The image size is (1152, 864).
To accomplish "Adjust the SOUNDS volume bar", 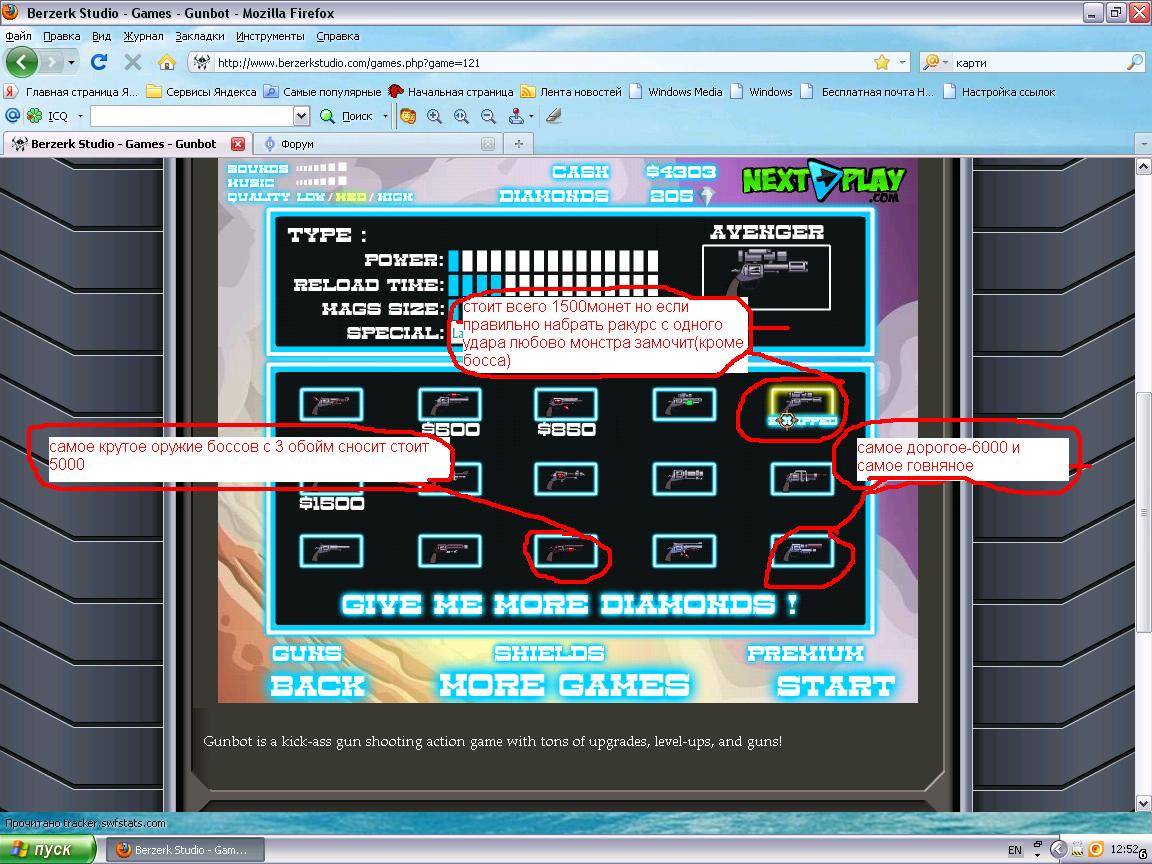I will click(x=321, y=169).
